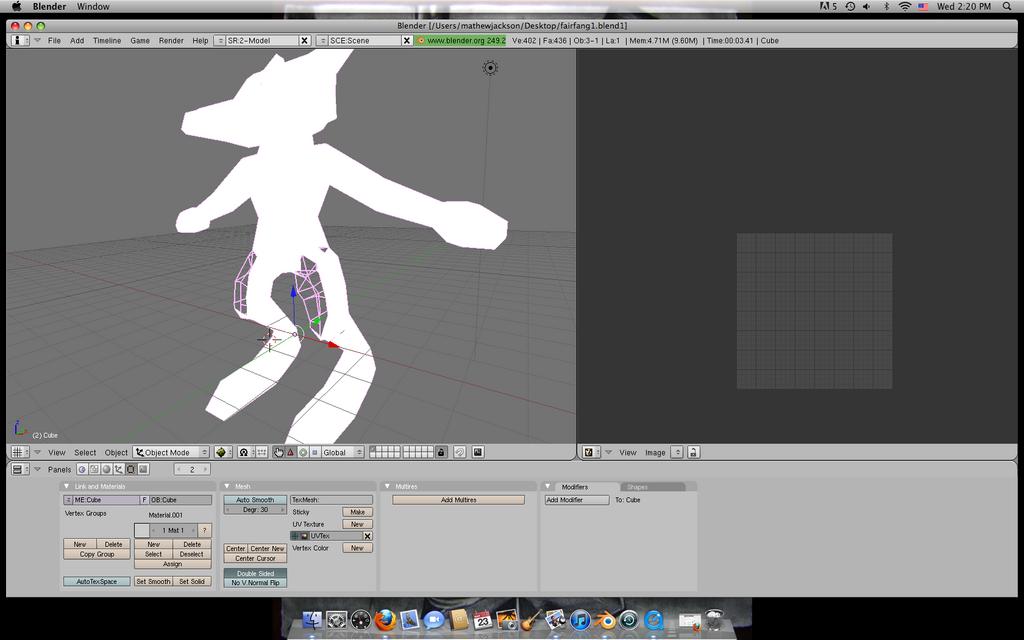
Task: Open the www.blender.org 249.2 link
Action: 461,40
